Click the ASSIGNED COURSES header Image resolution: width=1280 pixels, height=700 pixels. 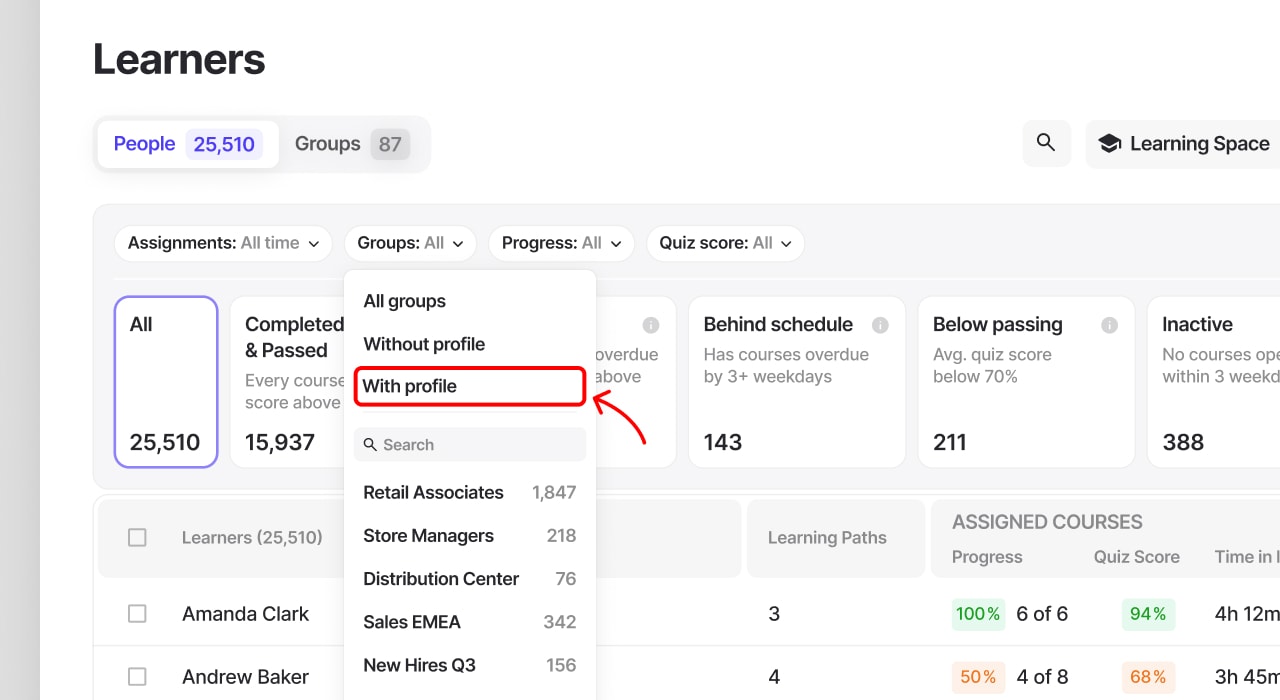1047,522
